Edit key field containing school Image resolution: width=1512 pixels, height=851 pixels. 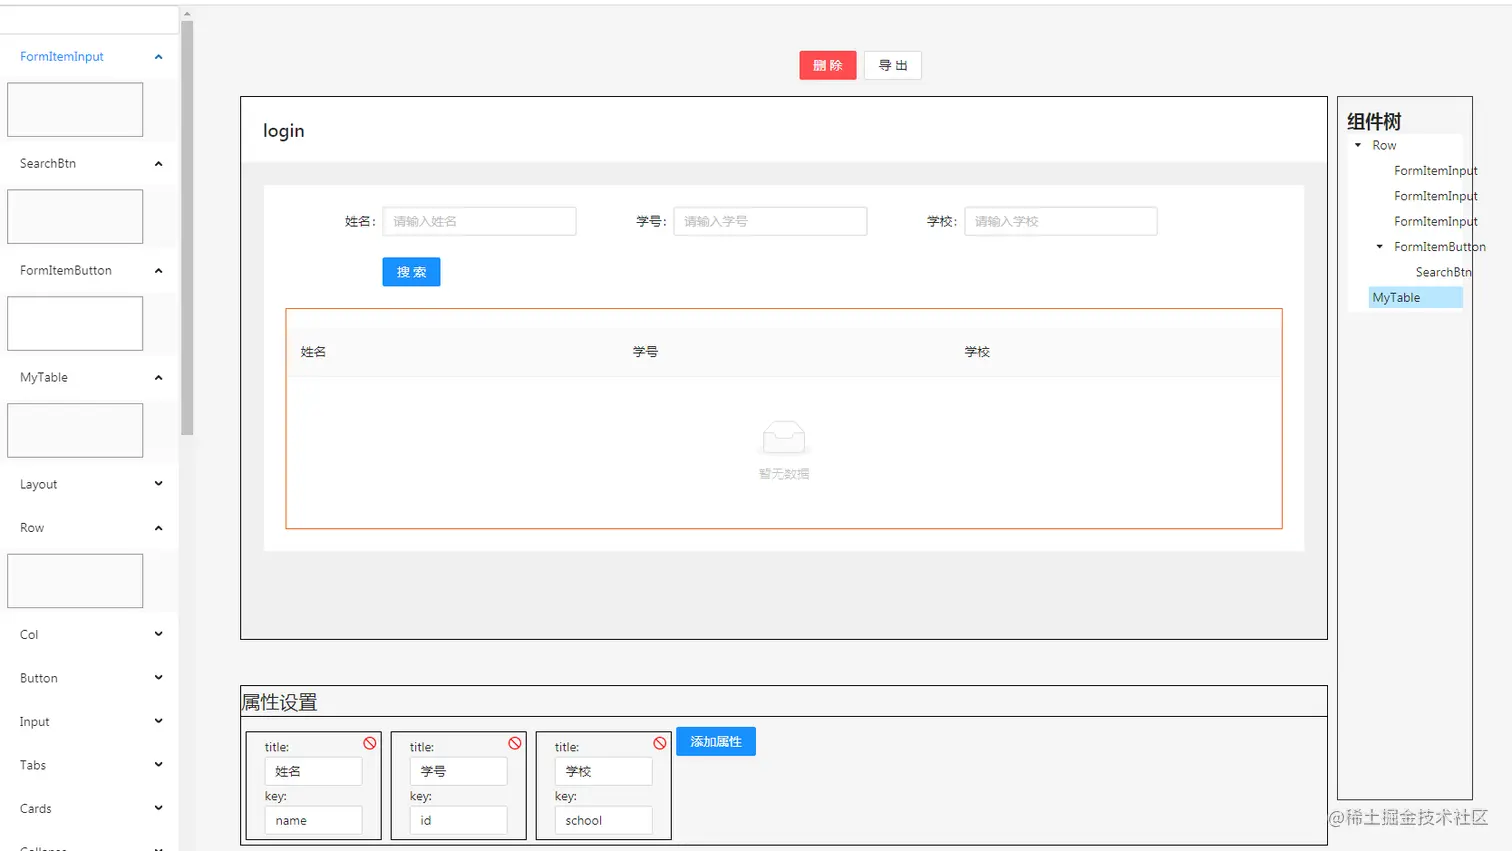tap(603, 820)
